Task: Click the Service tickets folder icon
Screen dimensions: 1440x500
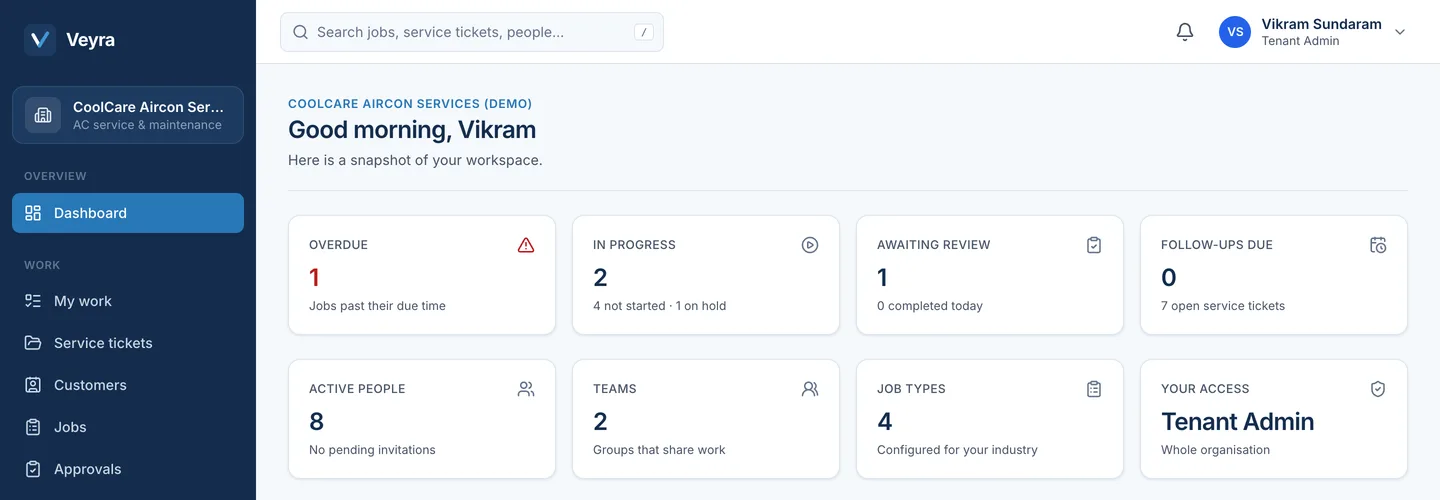Action: pos(33,343)
